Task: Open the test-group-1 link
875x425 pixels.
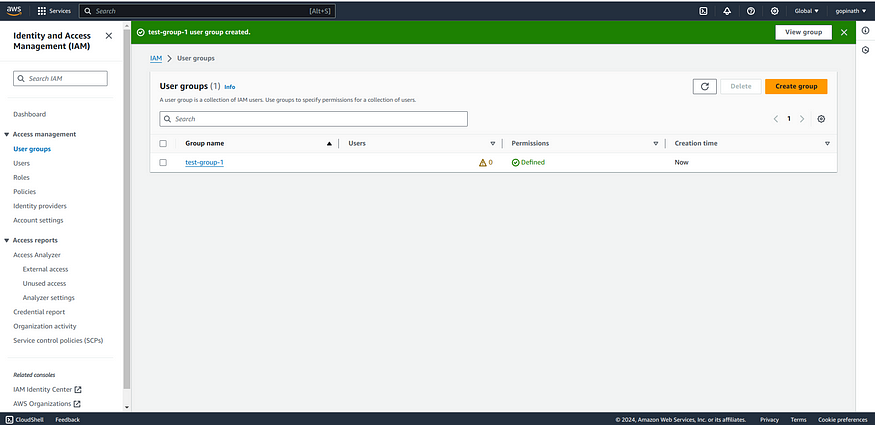Action: click(x=204, y=162)
